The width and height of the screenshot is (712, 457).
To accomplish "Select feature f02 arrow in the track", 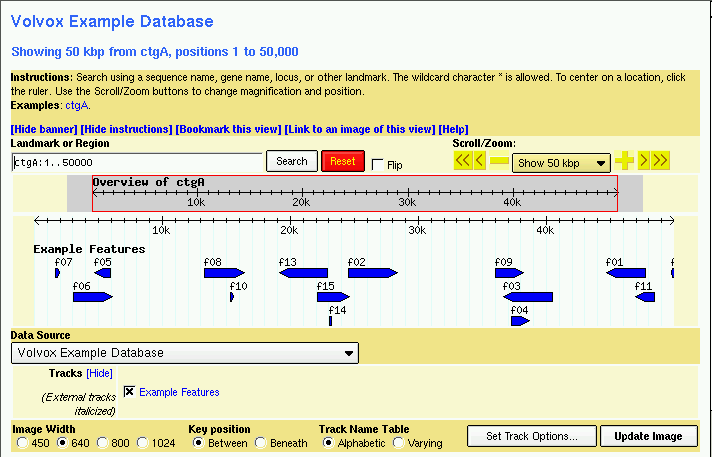I will tap(372, 273).
